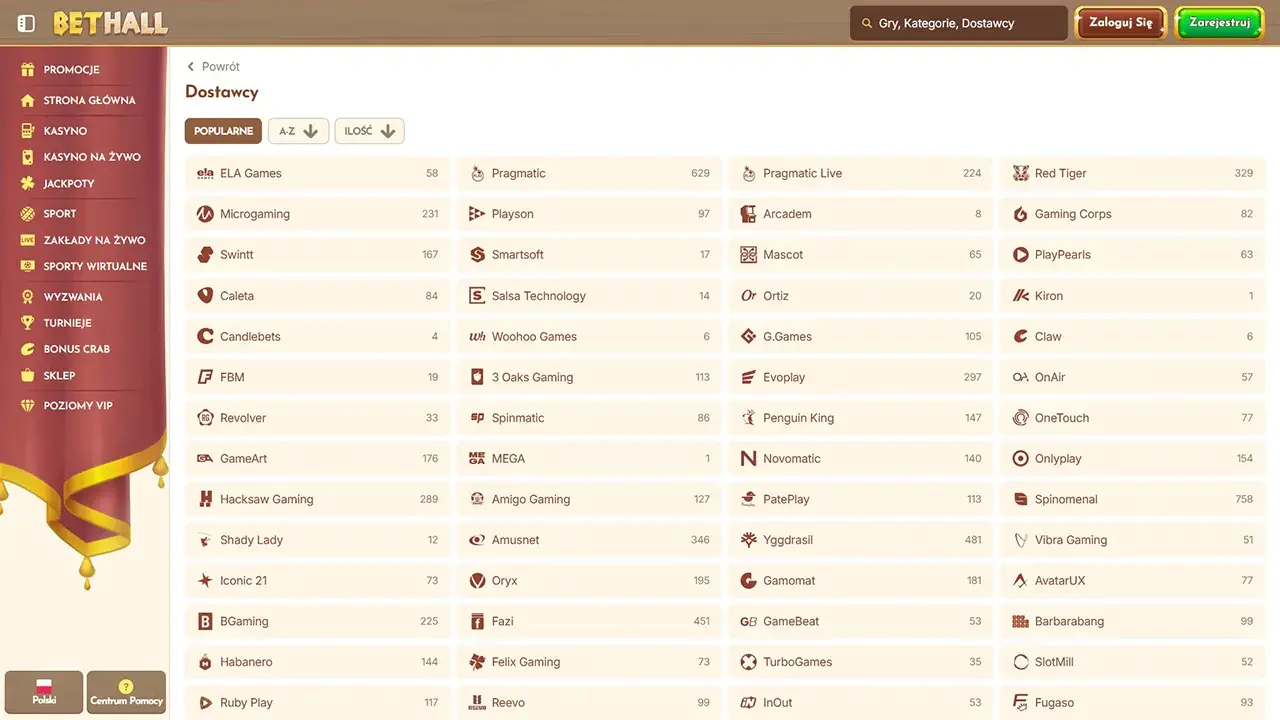Select the Gamomat provider name
This screenshot has height=720, width=1280.
pyautogui.click(x=790, y=581)
